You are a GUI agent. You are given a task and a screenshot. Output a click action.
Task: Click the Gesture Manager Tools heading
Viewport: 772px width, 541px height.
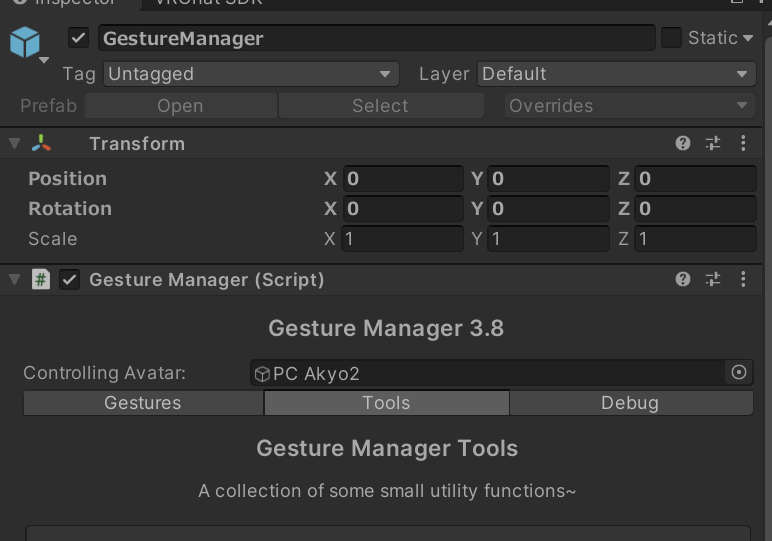(x=387, y=448)
